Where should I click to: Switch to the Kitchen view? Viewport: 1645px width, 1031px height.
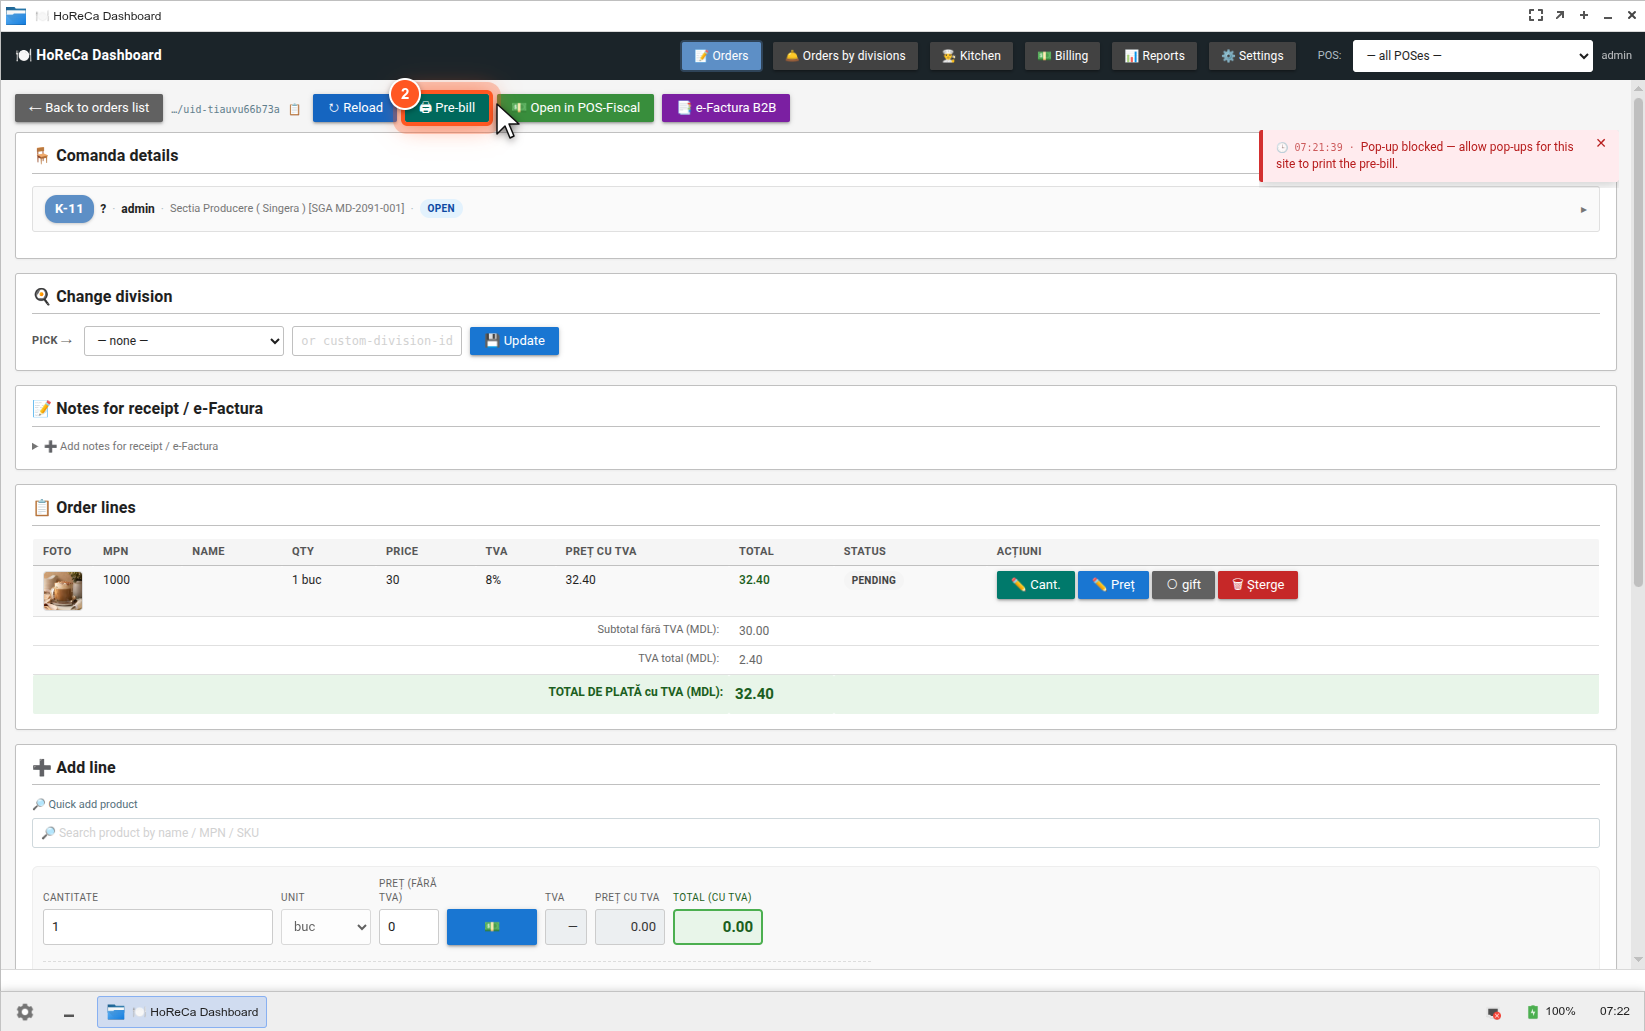(971, 56)
